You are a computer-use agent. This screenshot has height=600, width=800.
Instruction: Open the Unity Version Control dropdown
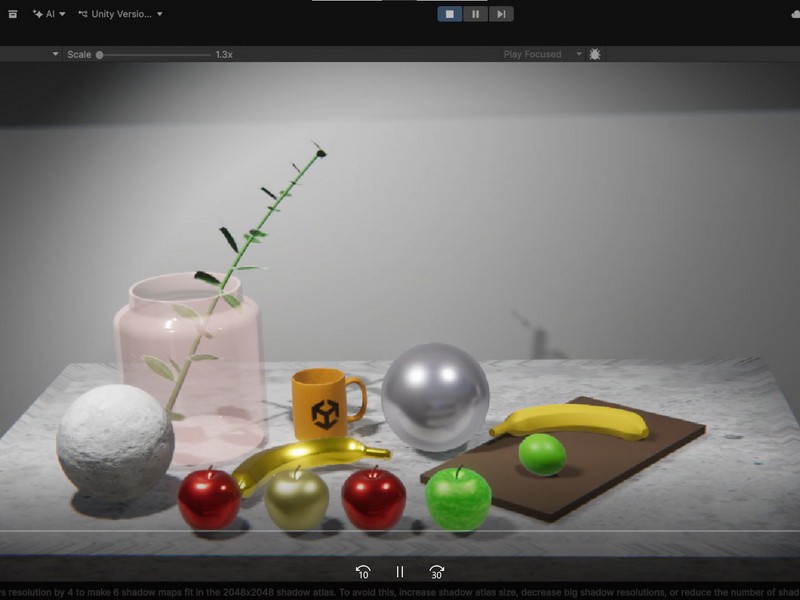pyautogui.click(x=120, y=14)
